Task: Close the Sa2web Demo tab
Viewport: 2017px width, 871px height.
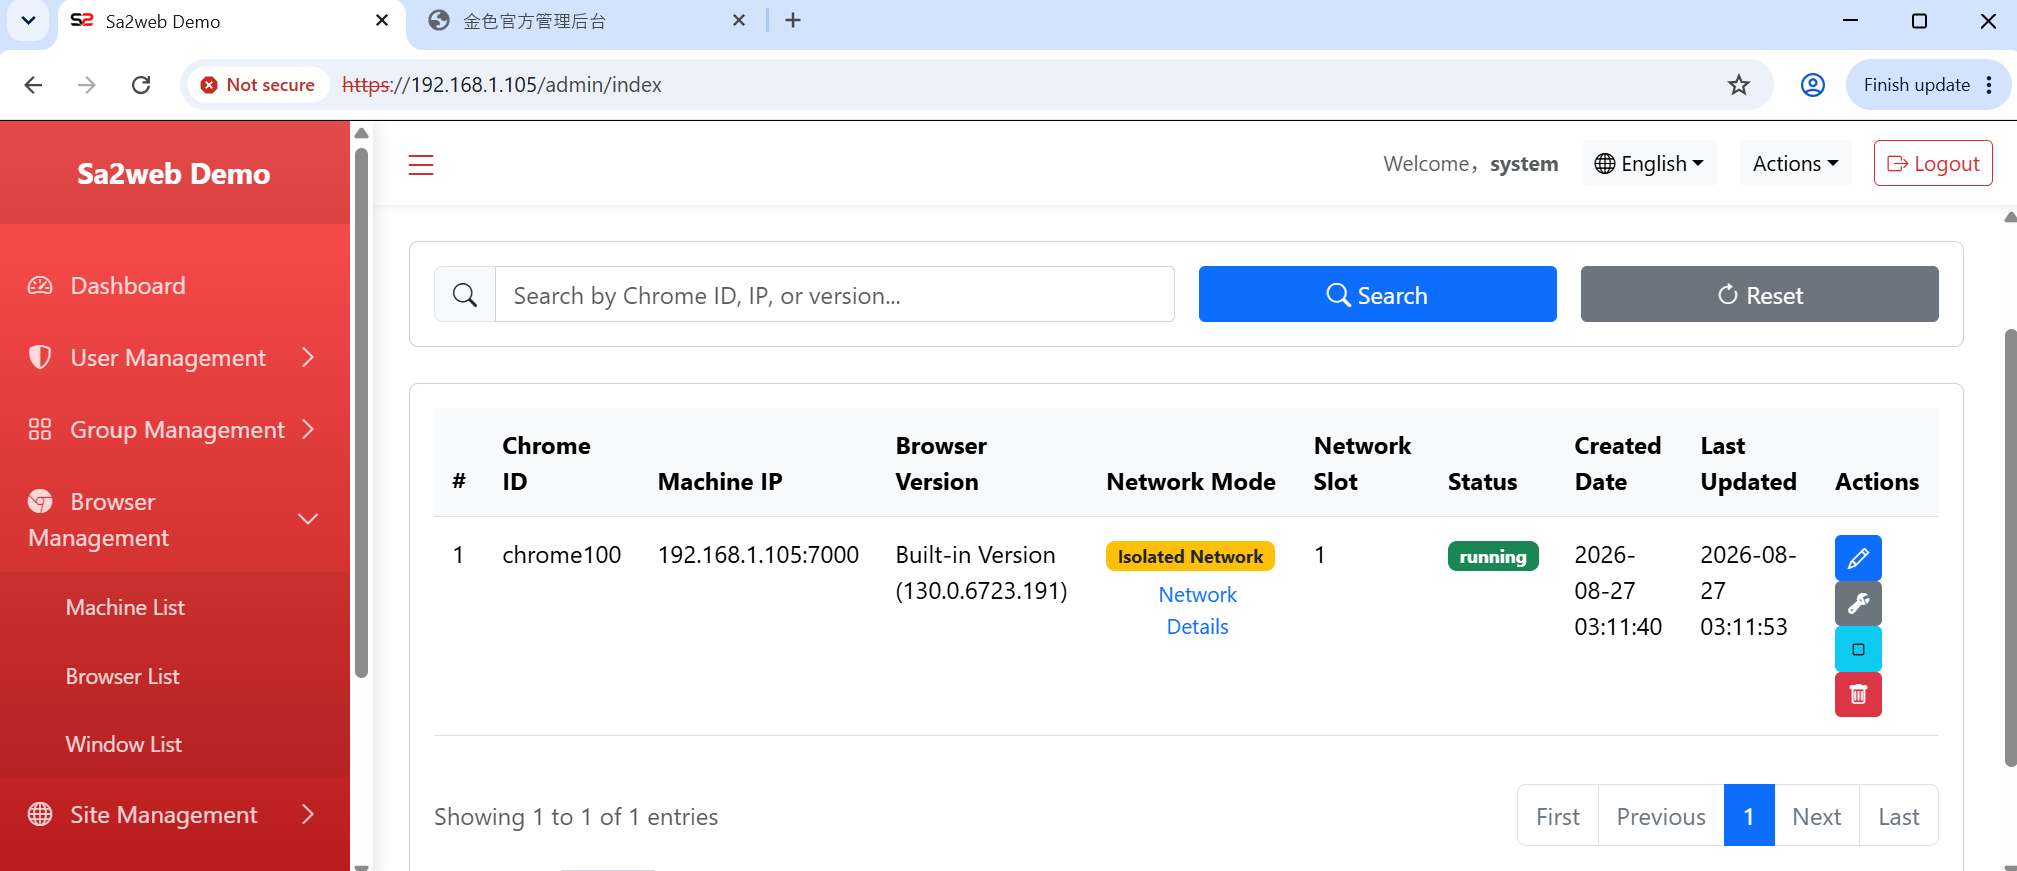Action: [382, 21]
